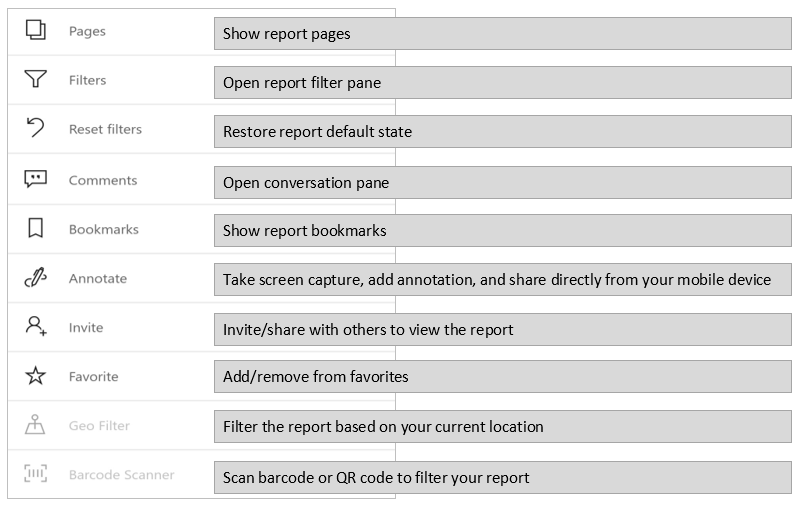Select the Invite menu label

click(x=86, y=327)
